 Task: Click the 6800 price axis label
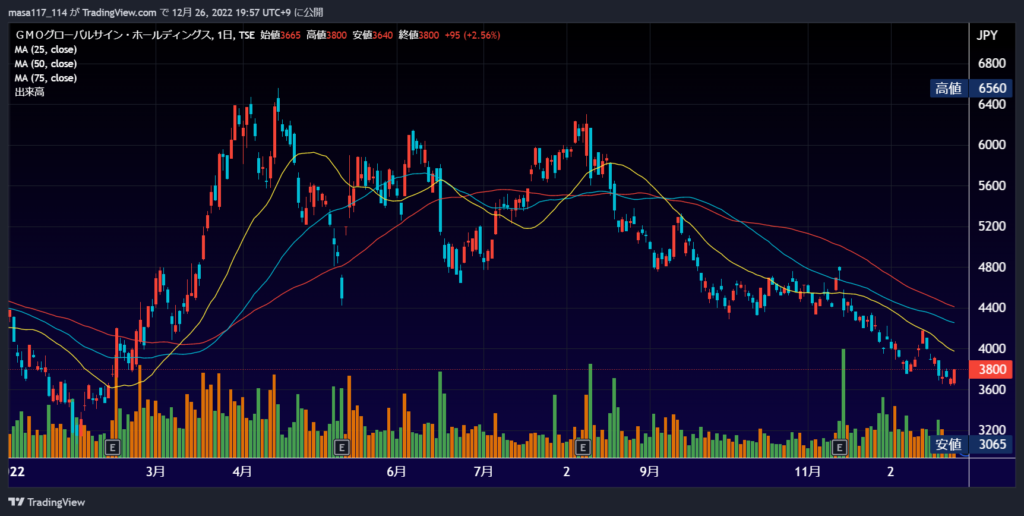pyautogui.click(x=991, y=63)
